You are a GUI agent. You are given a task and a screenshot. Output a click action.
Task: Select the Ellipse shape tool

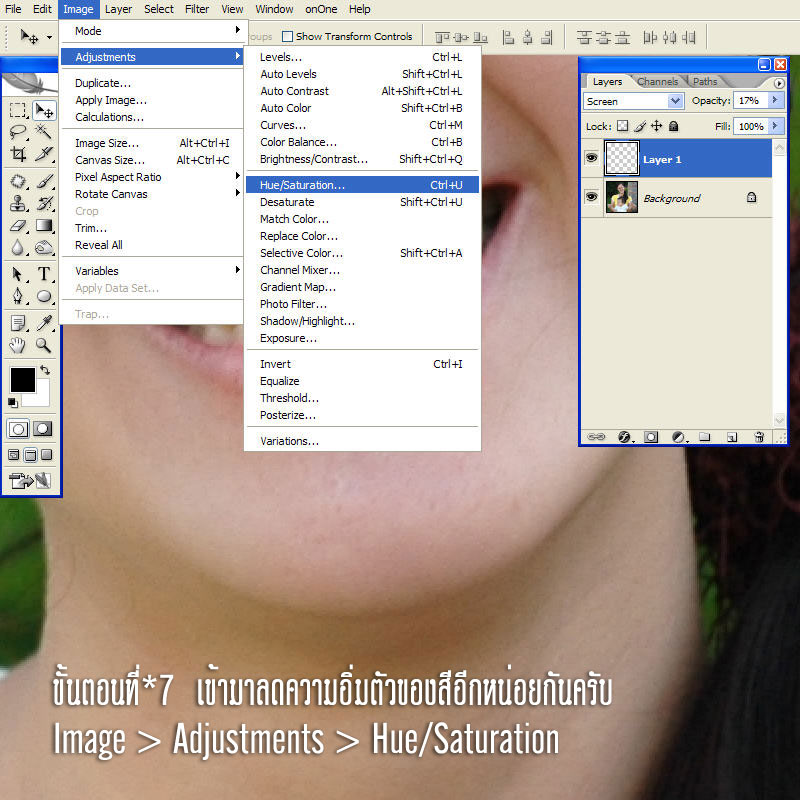44,296
